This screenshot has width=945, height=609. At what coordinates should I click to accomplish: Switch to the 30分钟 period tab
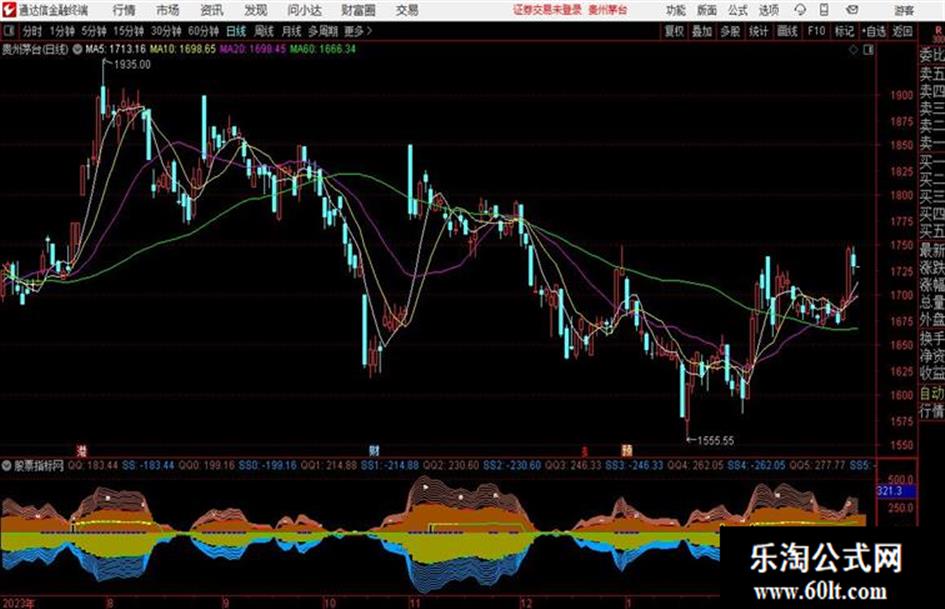coord(166,31)
